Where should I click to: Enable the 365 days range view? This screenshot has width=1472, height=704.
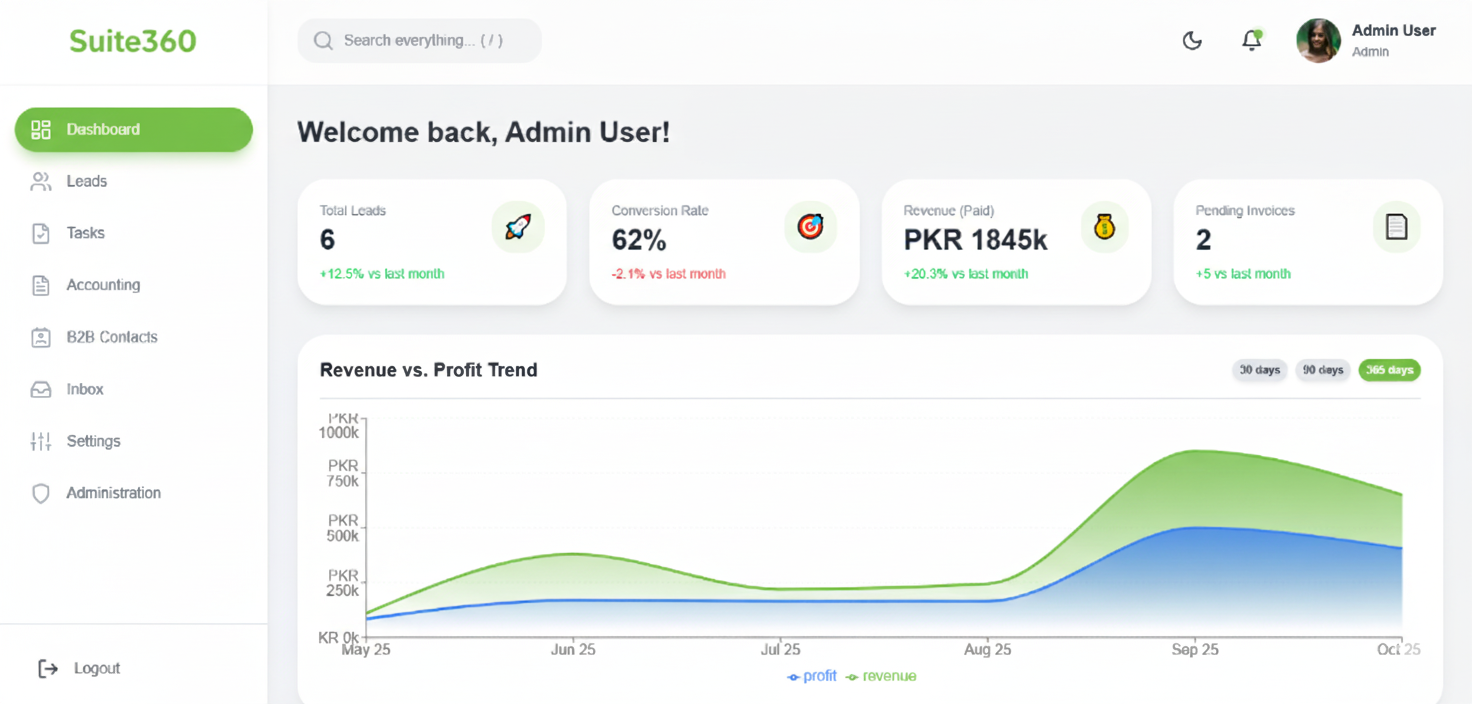pyautogui.click(x=1389, y=370)
